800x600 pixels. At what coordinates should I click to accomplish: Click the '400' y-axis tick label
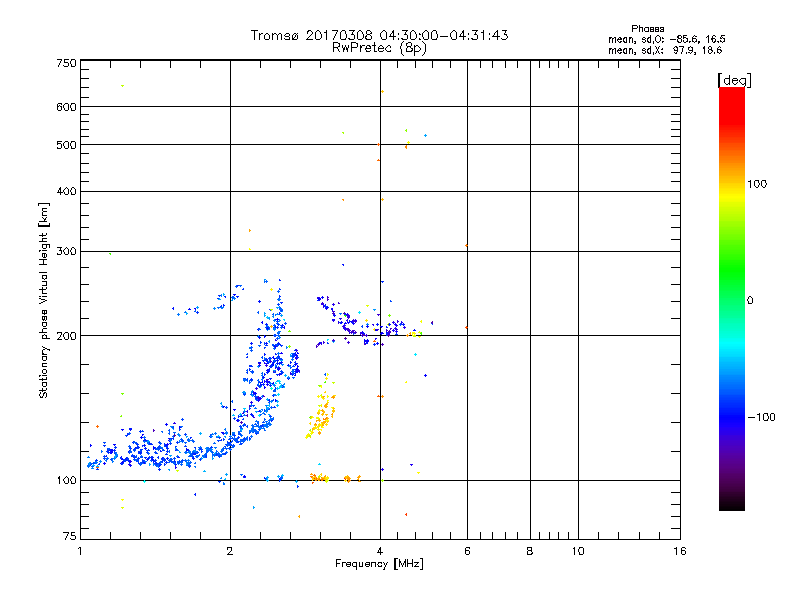coord(66,191)
